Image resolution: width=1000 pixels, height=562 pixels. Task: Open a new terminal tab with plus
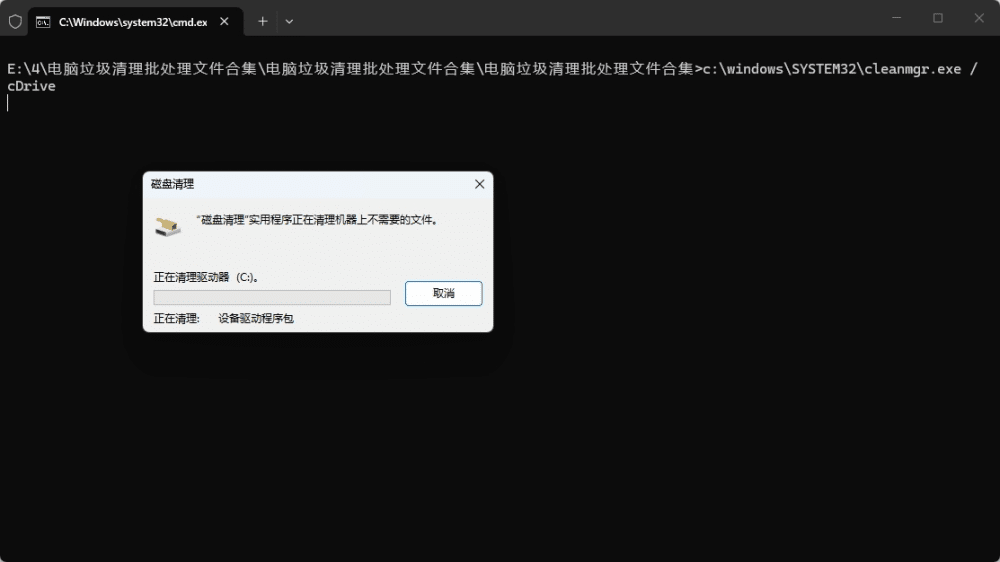pyautogui.click(x=262, y=22)
